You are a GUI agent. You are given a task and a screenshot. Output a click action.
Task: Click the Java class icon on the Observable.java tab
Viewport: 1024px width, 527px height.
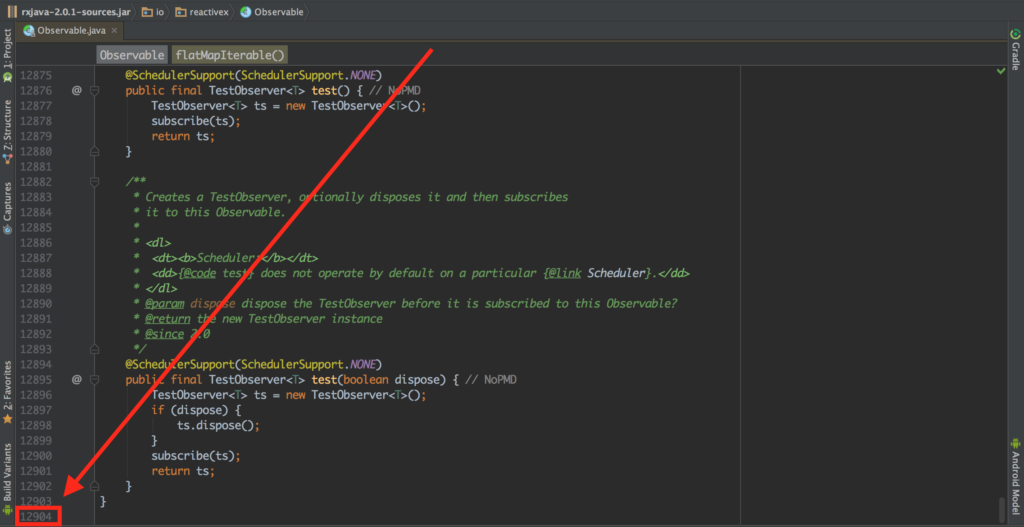pos(29,31)
